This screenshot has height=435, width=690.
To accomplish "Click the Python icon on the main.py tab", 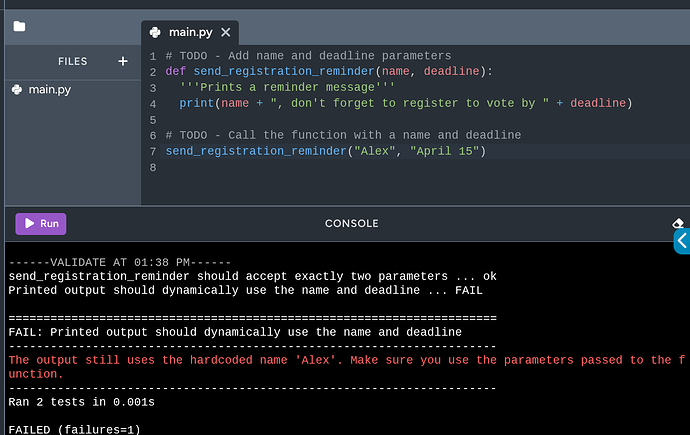I will click(155, 32).
